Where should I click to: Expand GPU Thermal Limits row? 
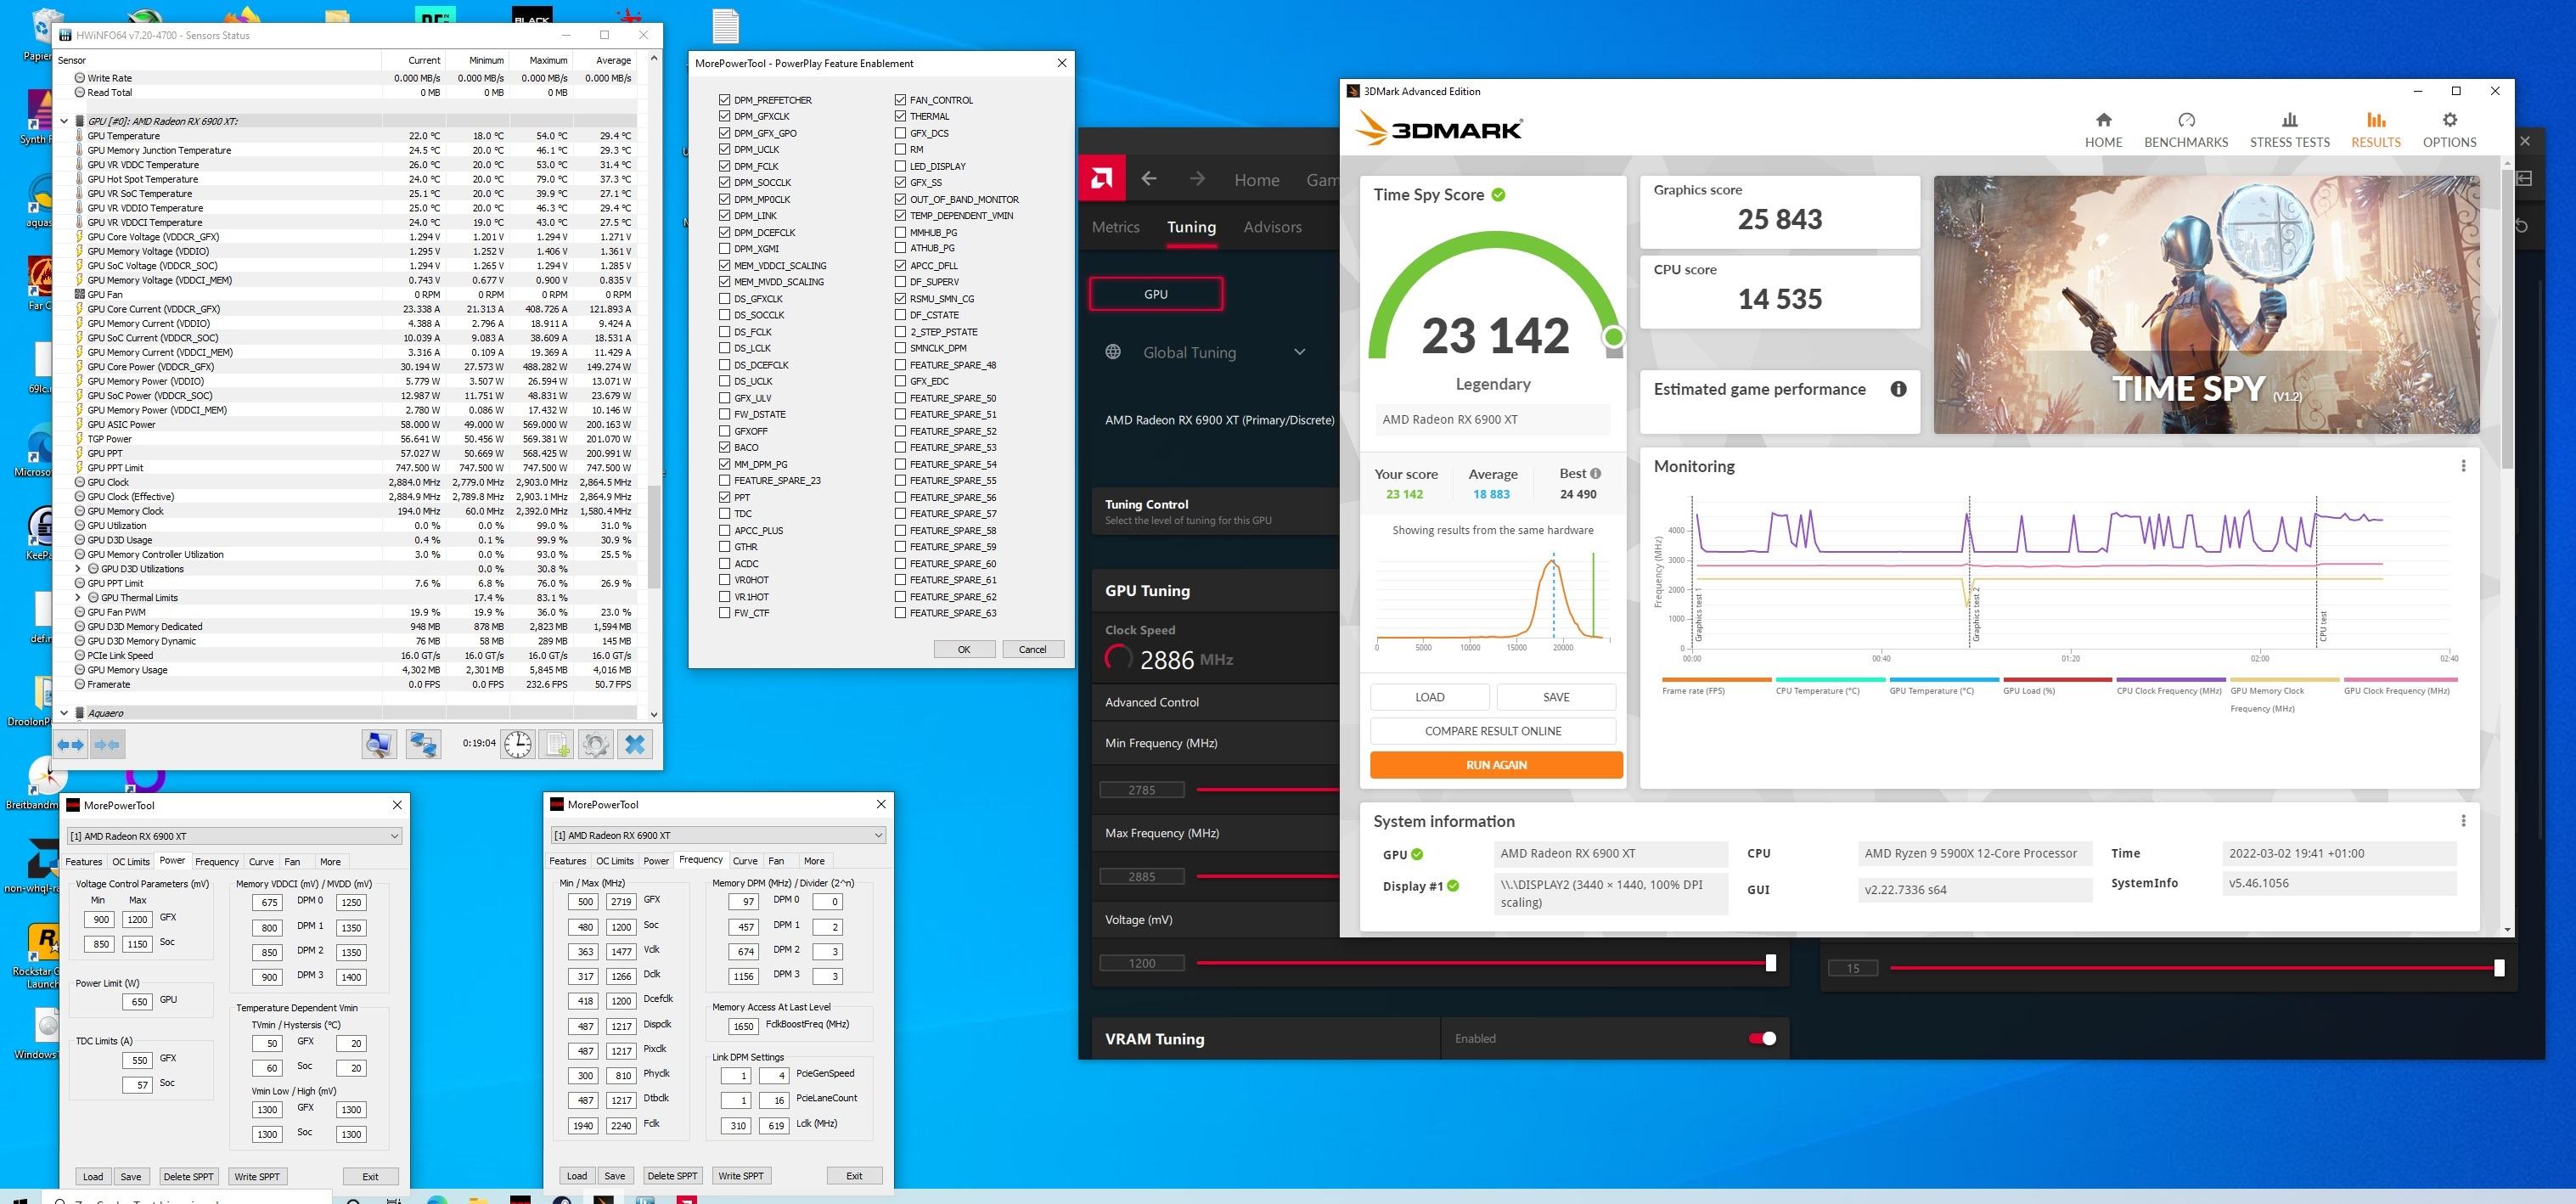78,598
